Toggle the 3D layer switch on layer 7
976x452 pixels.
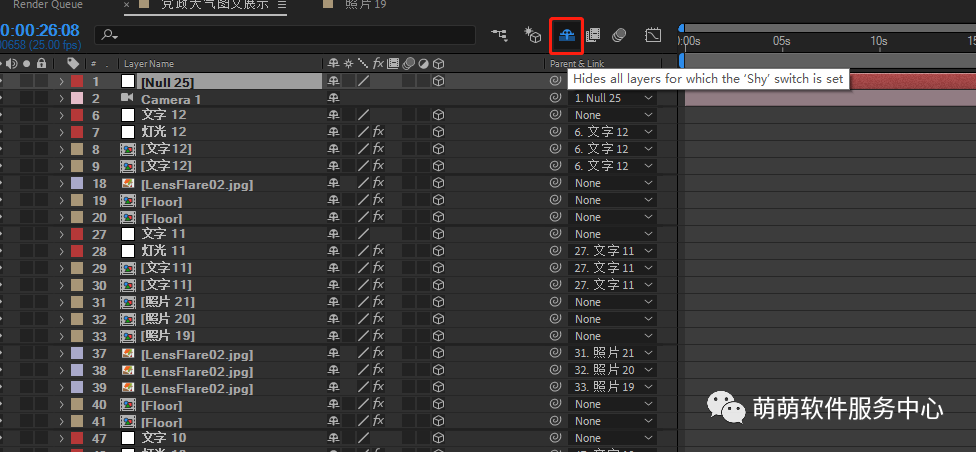pos(439,132)
